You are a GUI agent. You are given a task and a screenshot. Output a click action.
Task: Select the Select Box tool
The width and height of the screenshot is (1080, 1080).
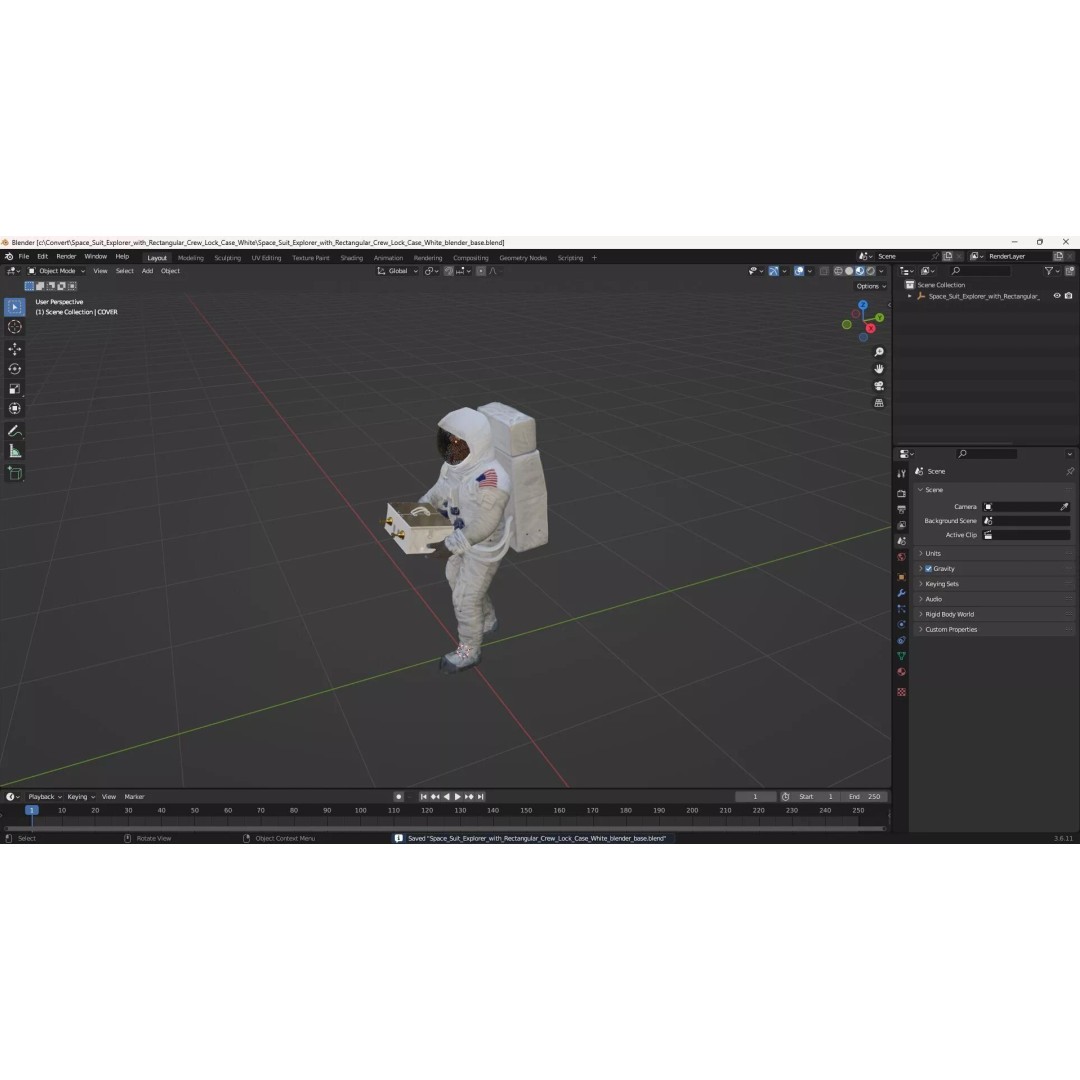14,307
